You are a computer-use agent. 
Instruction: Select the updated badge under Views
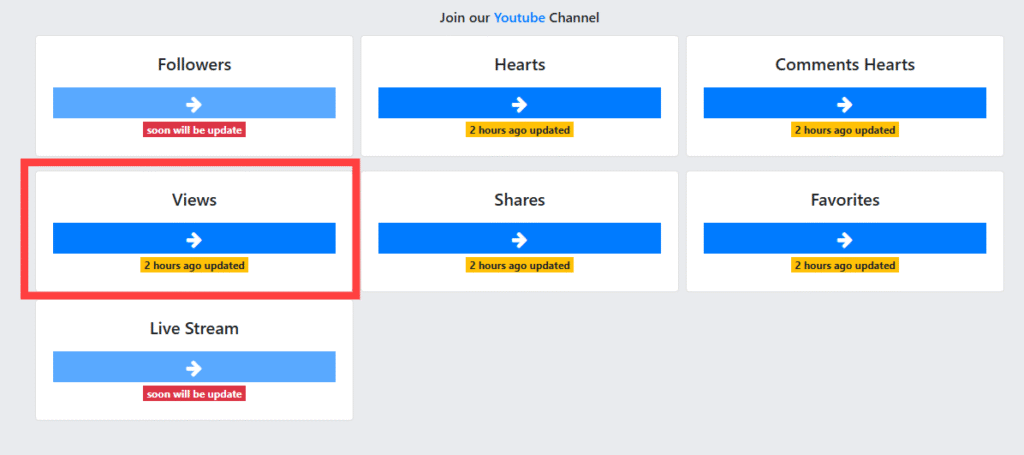click(x=194, y=265)
